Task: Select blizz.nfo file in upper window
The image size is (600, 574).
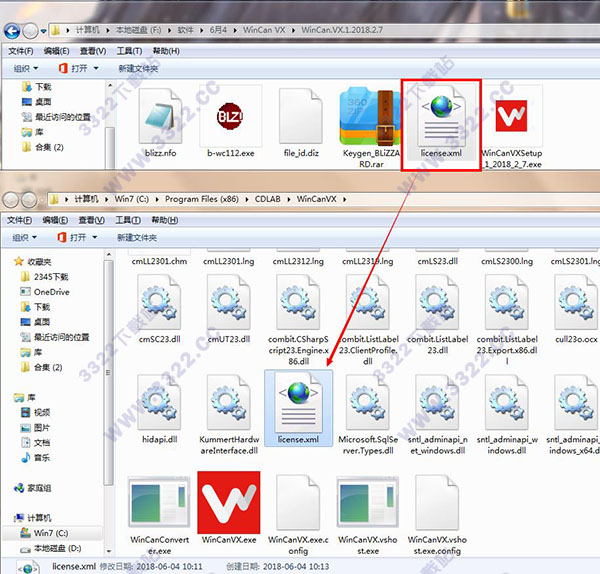Action: [x=160, y=123]
